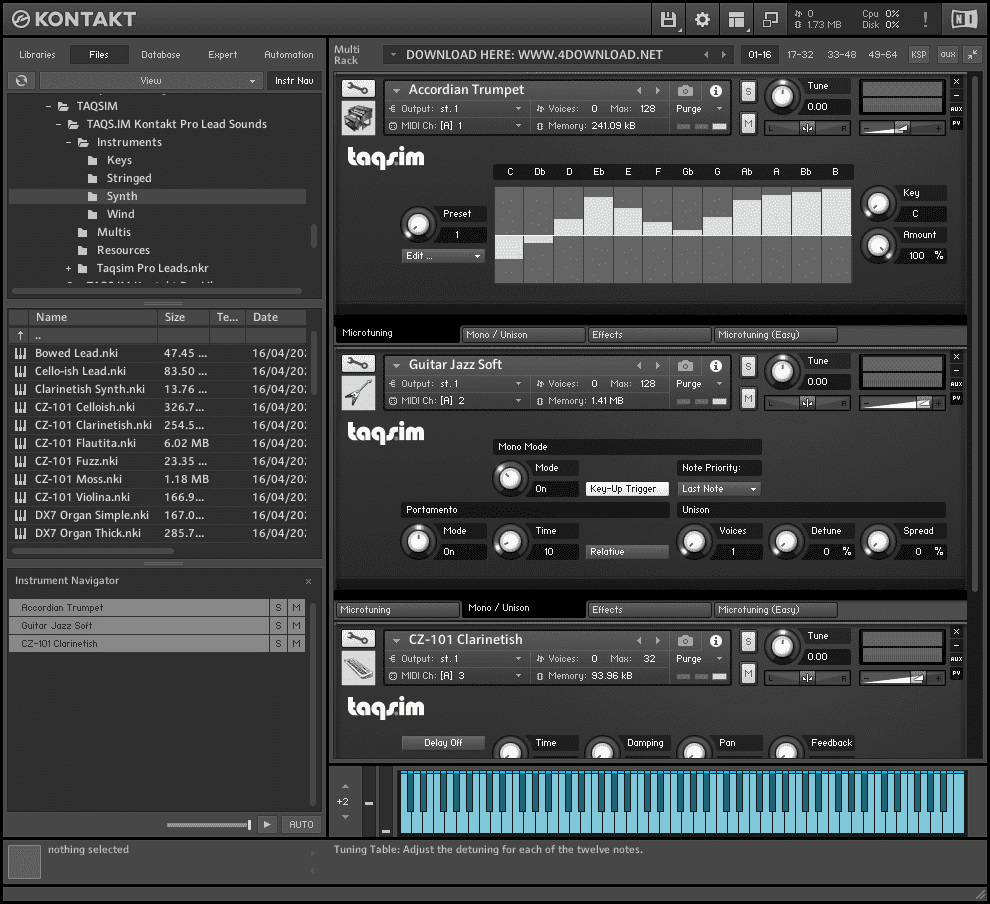
Task: Toggle minimized view icon in header
Action: [x=770, y=20]
